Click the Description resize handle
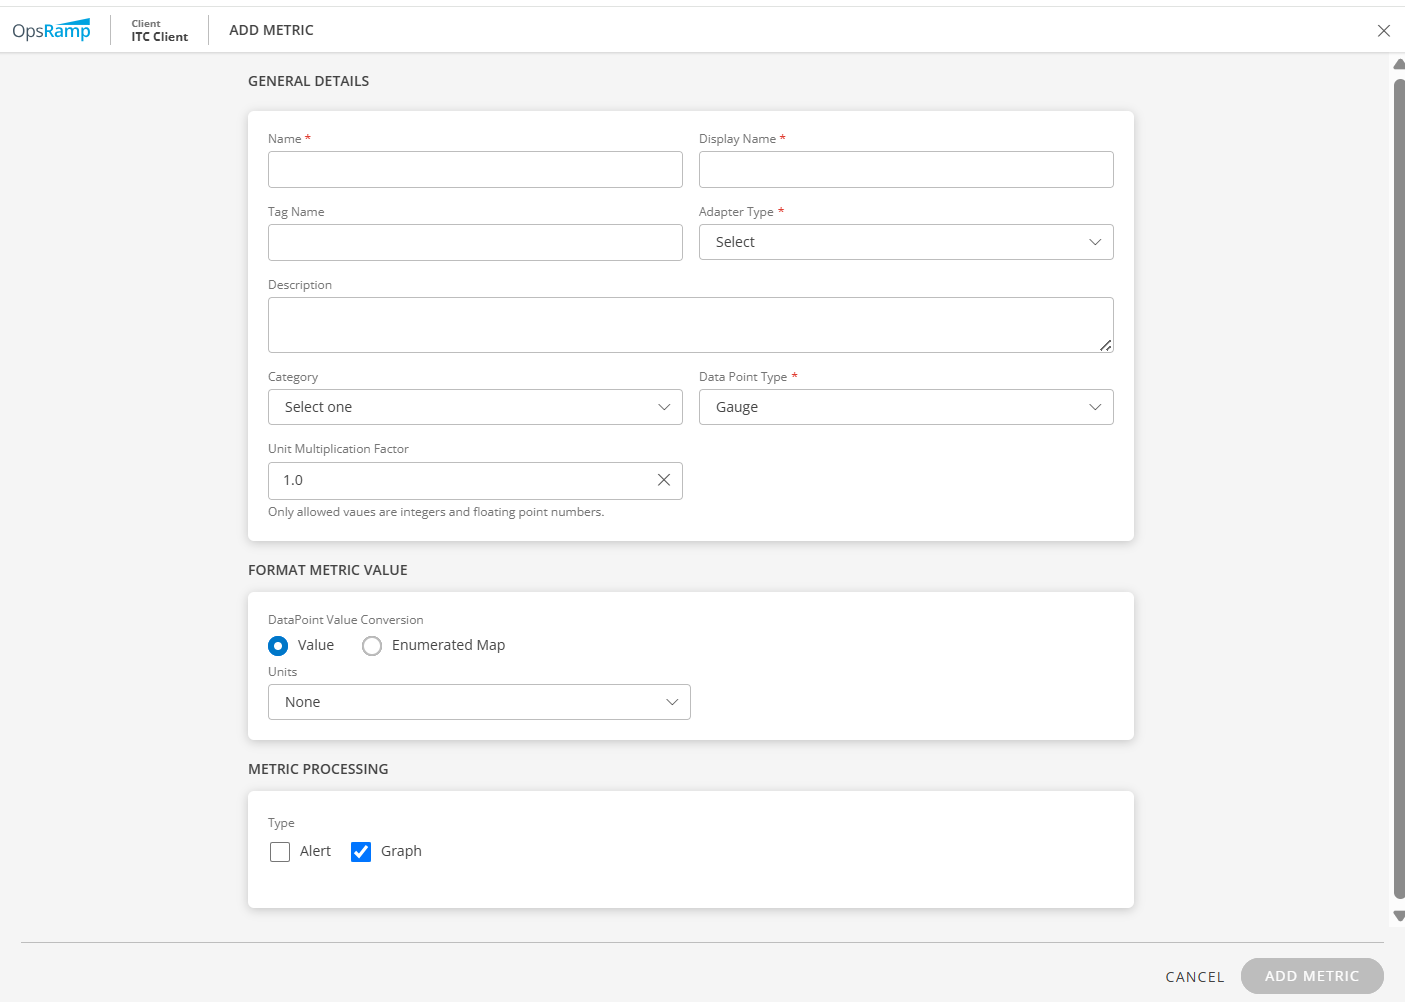The image size is (1405, 1002). point(1105,345)
